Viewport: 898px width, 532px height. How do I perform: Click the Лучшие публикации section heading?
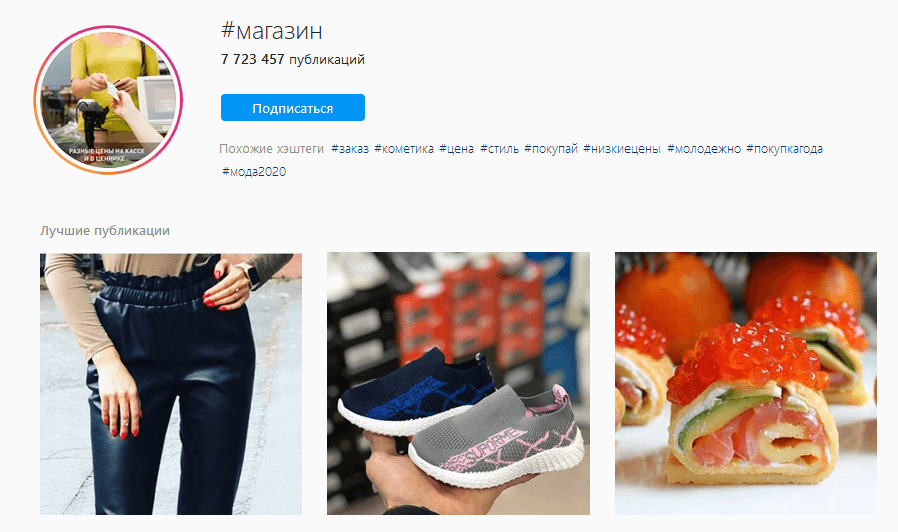point(105,231)
